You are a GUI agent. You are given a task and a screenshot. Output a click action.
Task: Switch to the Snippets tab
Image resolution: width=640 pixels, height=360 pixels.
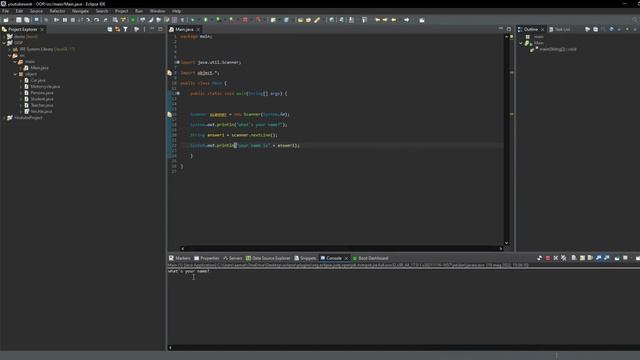[305, 258]
